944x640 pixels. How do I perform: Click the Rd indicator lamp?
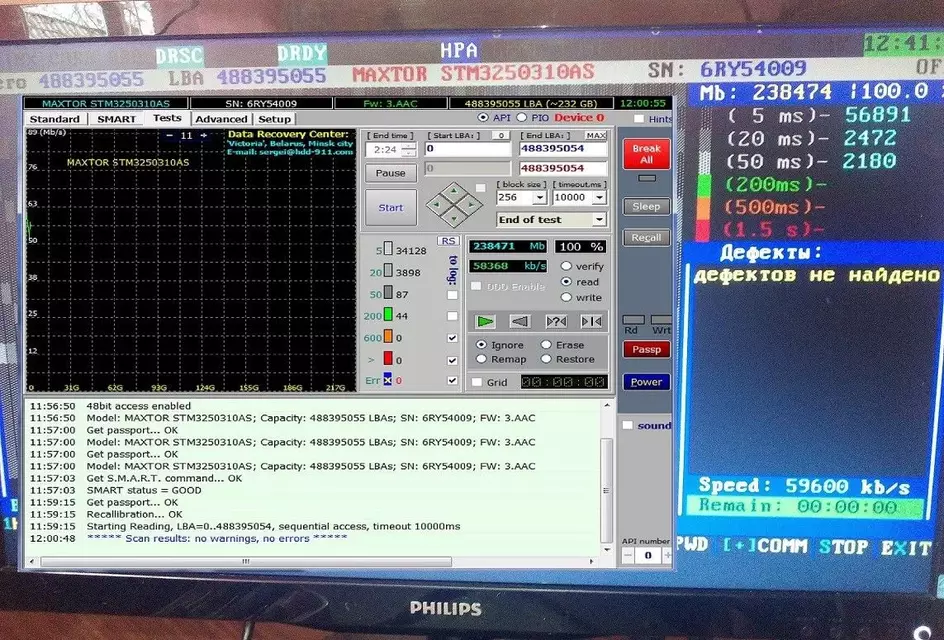[x=633, y=320]
